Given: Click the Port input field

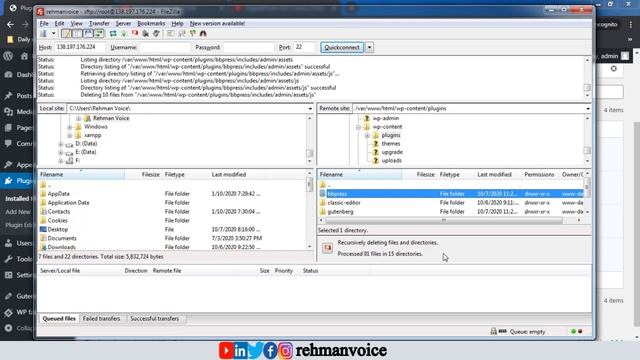Looking at the screenshot, I should tap(304, 47).
